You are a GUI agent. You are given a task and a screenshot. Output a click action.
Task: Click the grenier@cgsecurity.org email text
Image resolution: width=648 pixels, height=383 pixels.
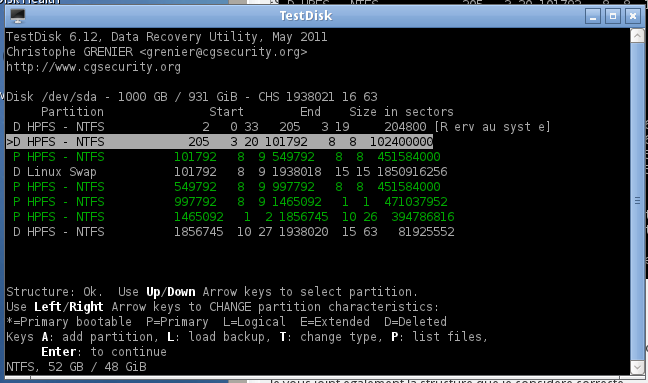point(223,52)
